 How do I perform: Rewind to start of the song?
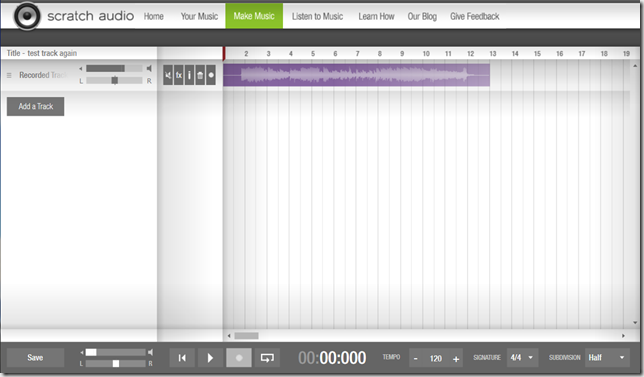182,358
